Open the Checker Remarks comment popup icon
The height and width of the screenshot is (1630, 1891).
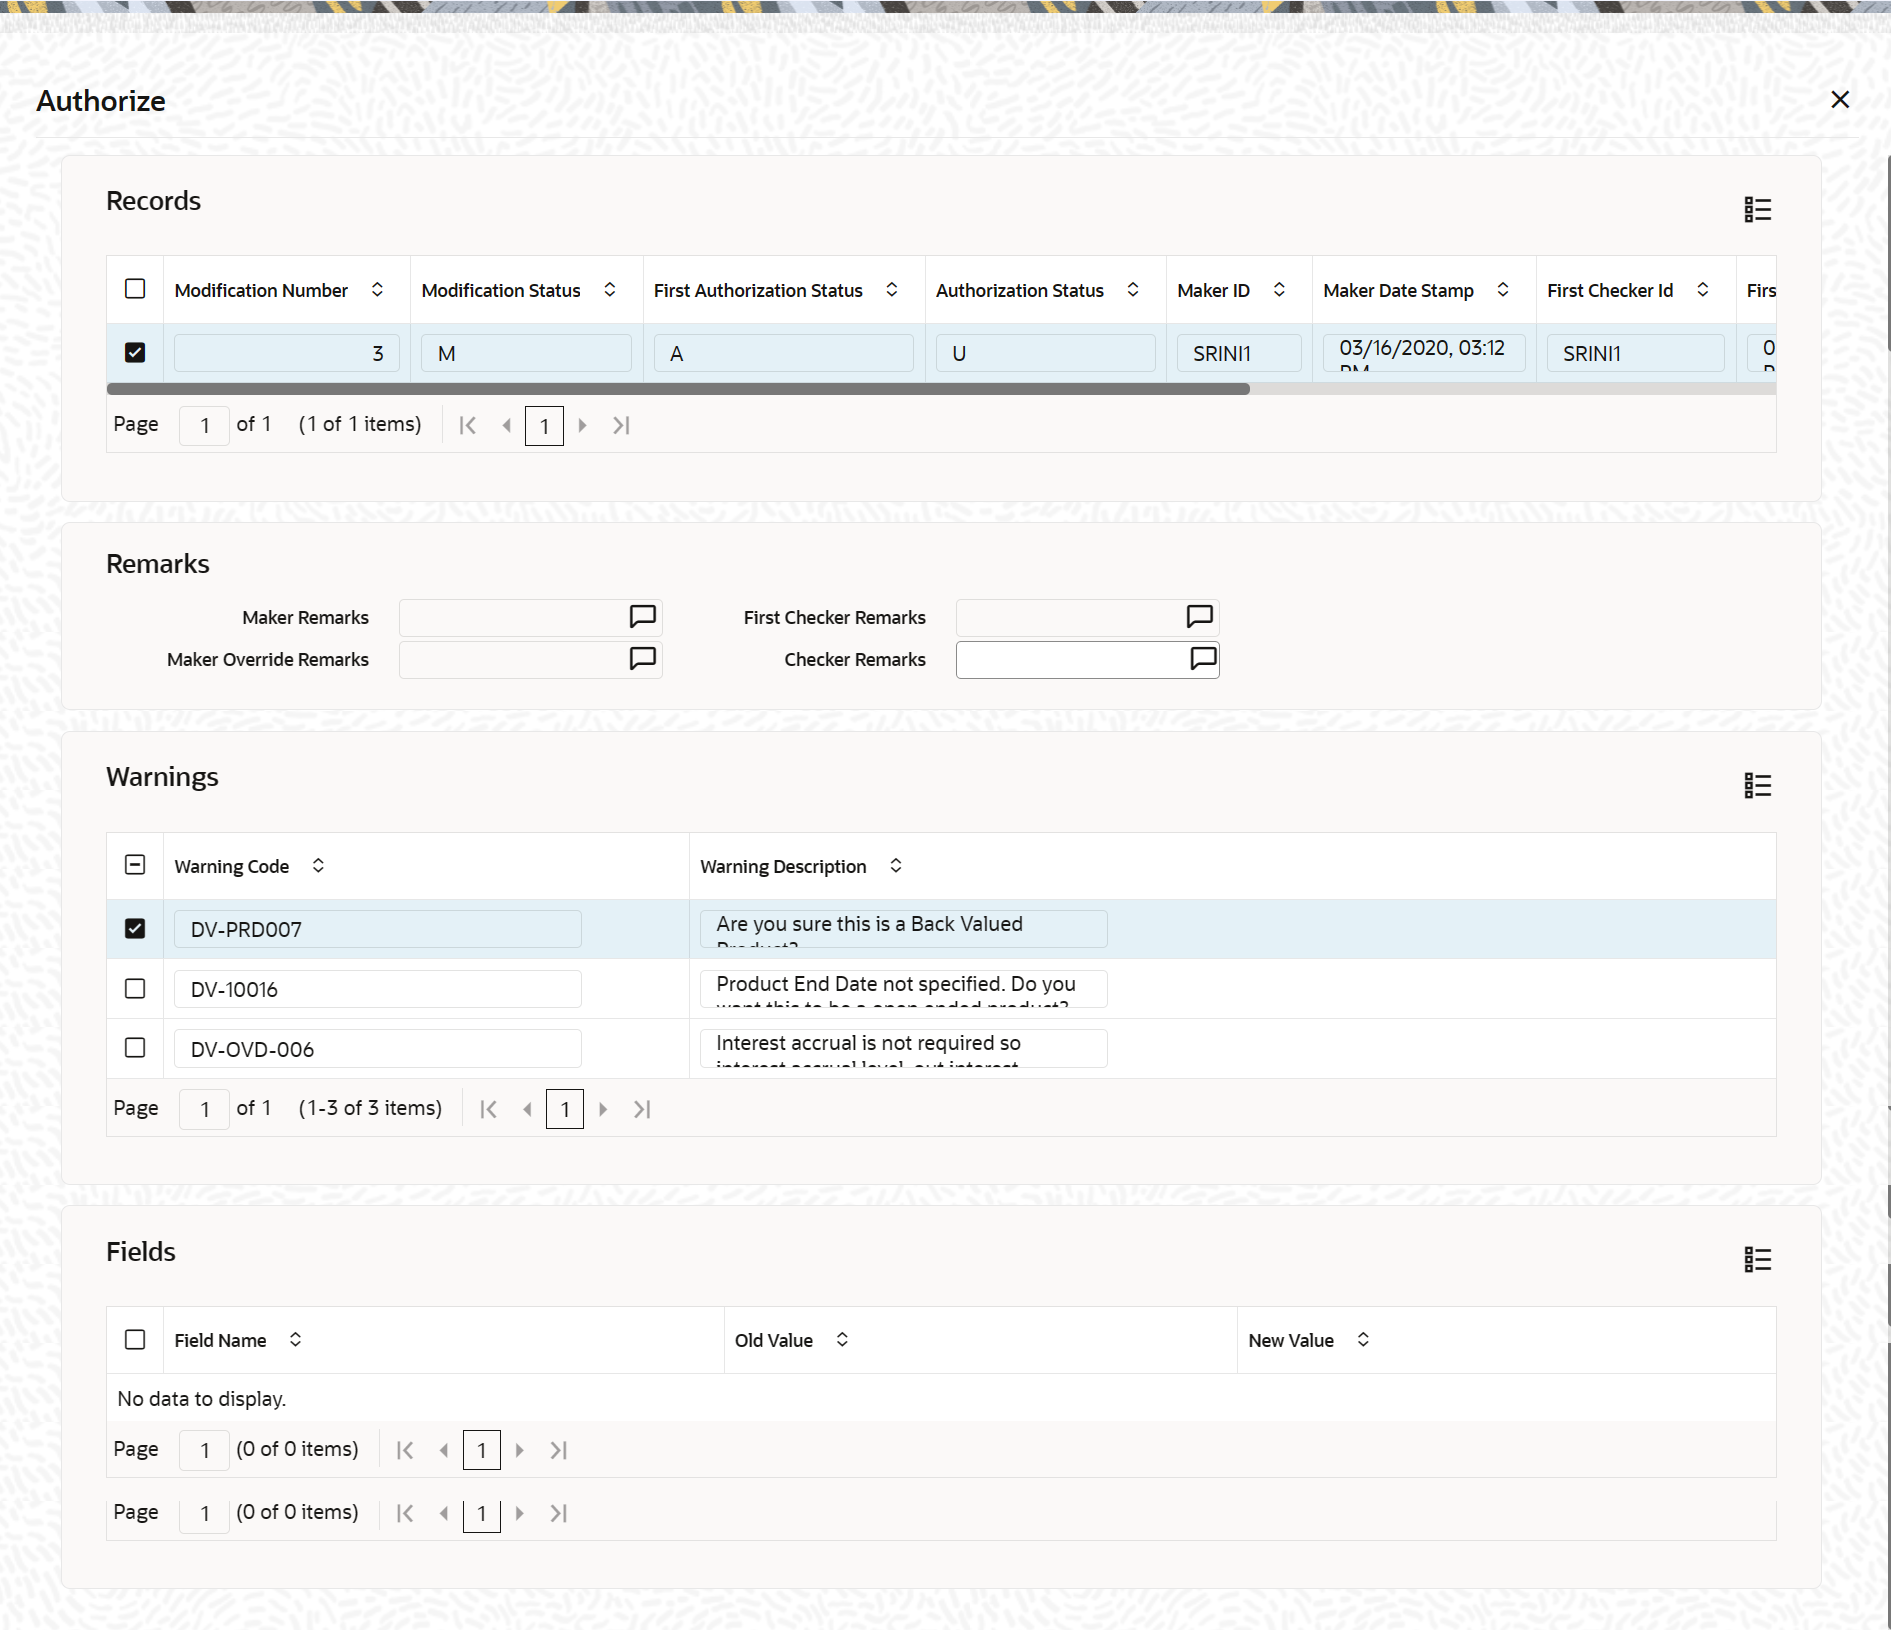(1203, 659)
